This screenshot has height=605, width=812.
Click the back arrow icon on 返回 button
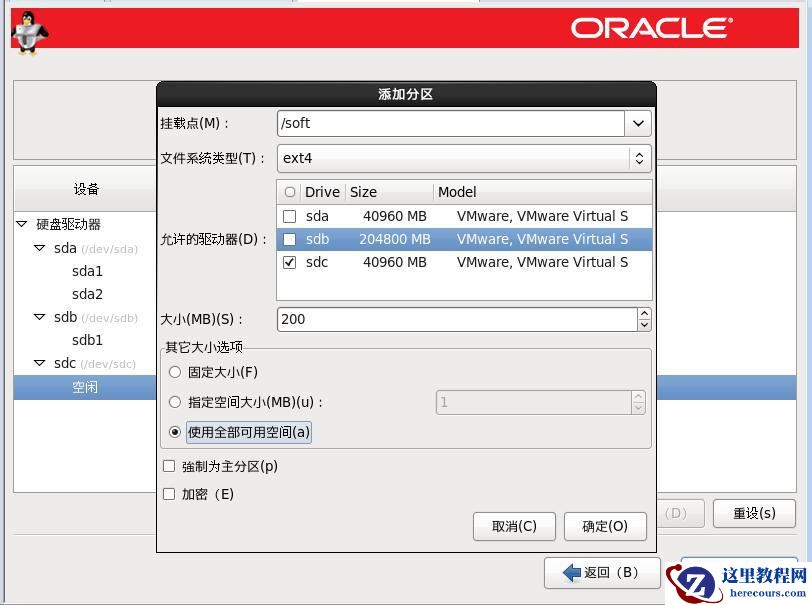[x=572, y=572]
